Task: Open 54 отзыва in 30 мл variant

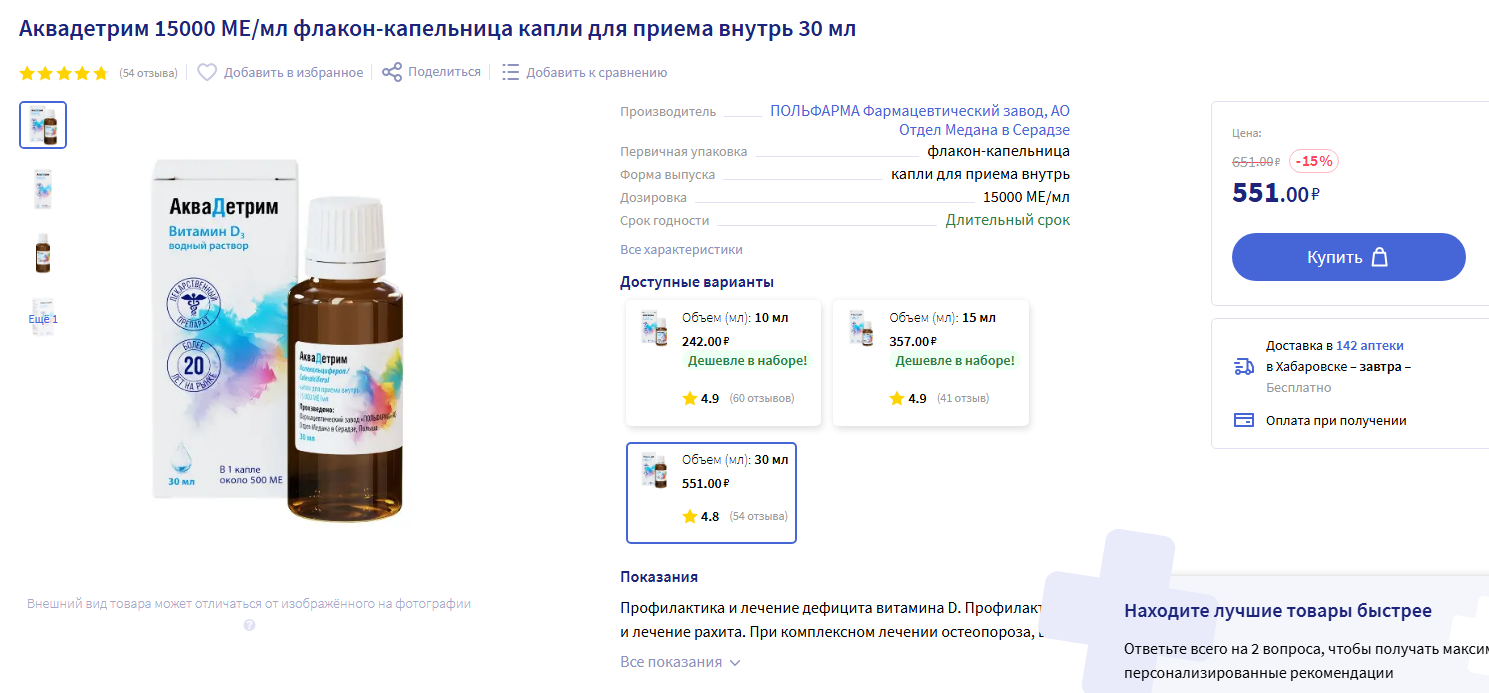Action: point(758,517)
